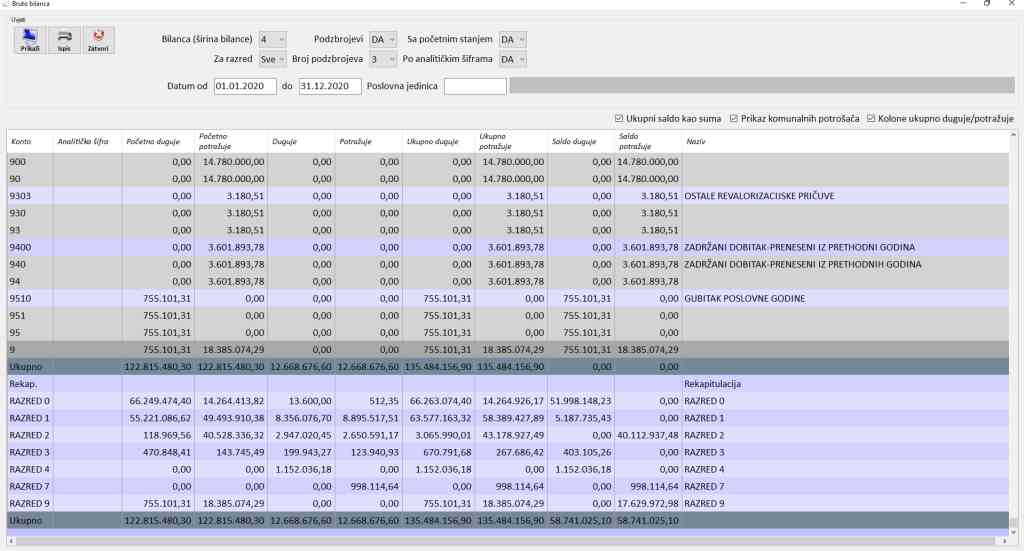Viewport: 1024px width, 551px height.
Task: Click the Ispis printer icon
Action: click(x=65, y=39)
